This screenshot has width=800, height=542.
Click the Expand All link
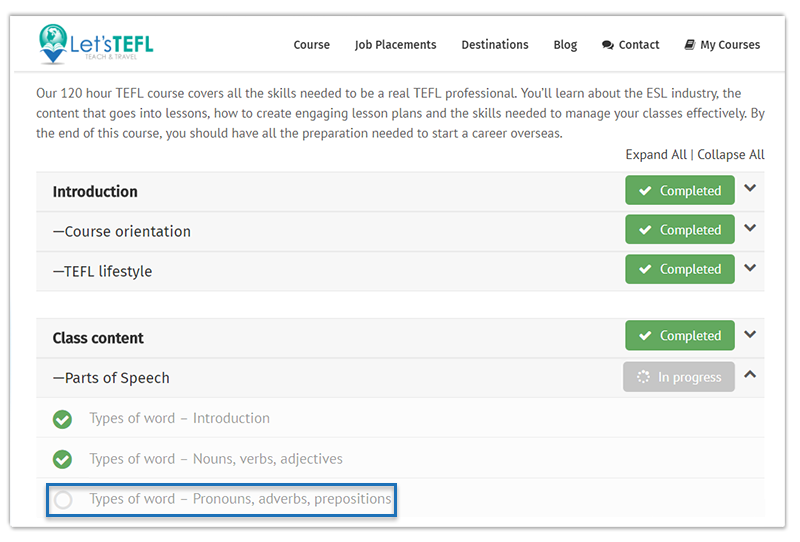[656, 155]
